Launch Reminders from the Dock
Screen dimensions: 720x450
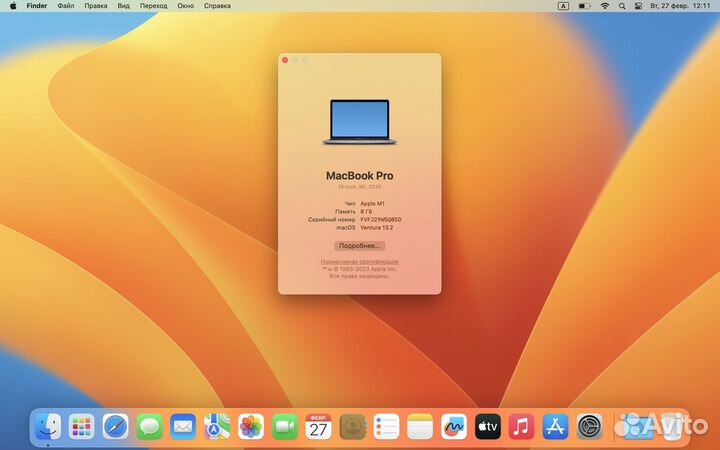click(386, 427)
